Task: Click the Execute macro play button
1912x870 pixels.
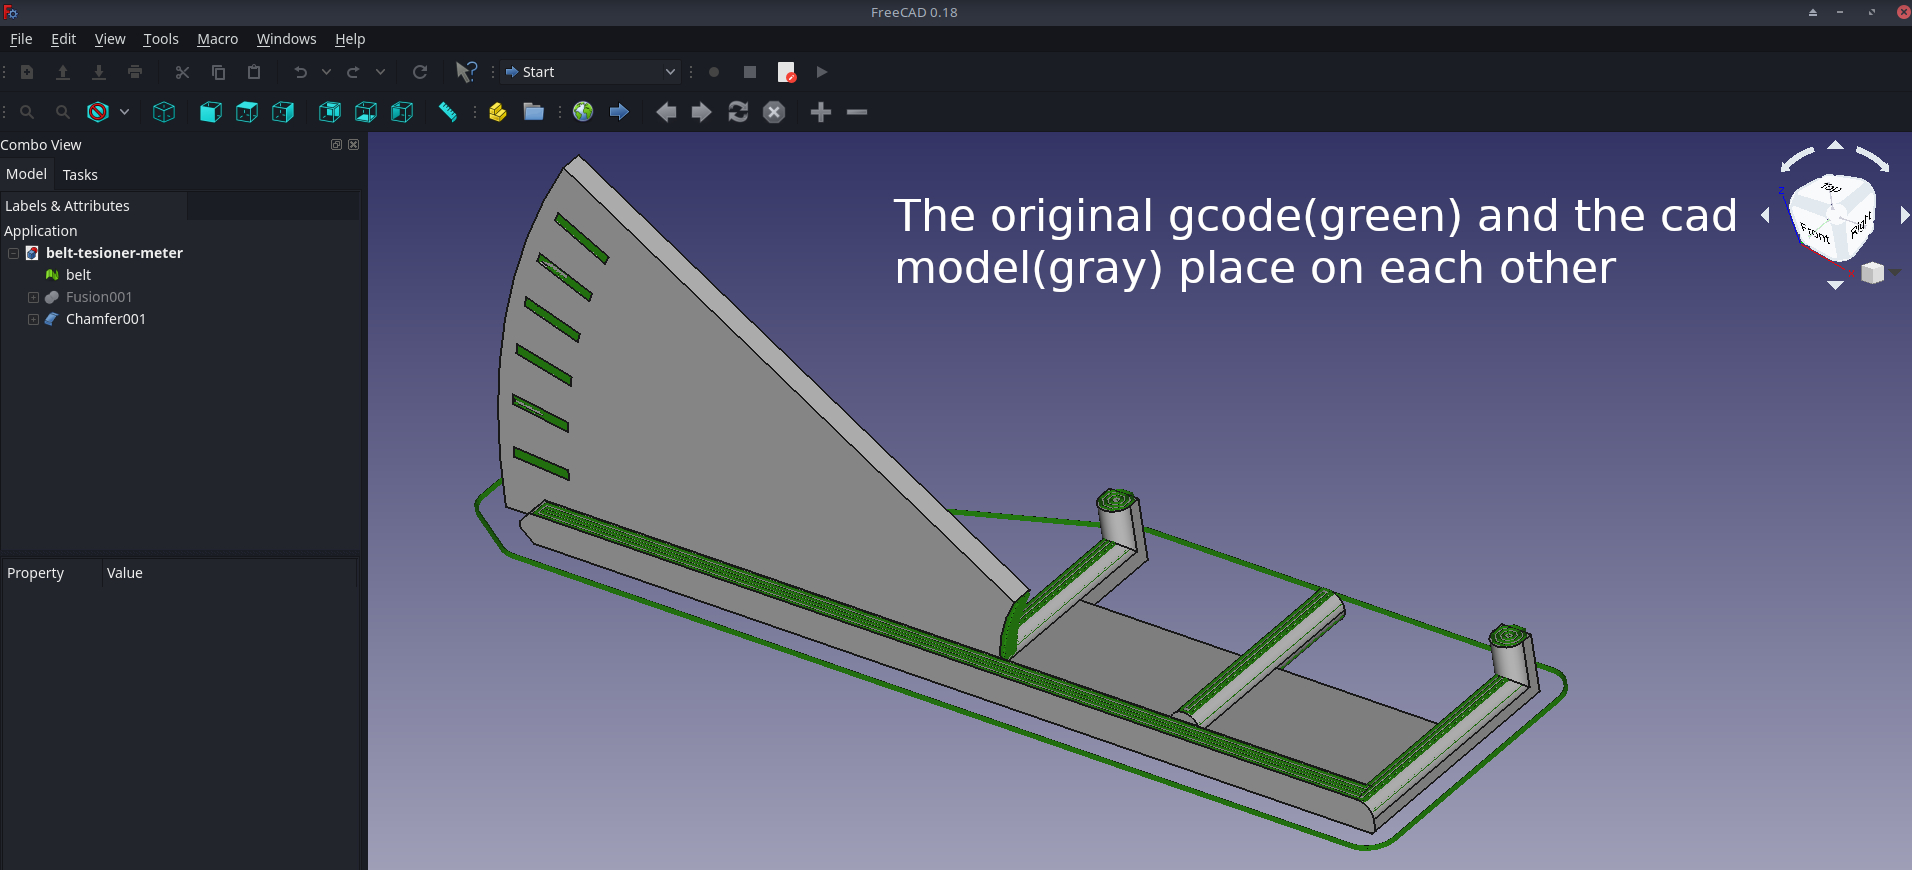Action: pyautogui.click(x=822, y=72)
